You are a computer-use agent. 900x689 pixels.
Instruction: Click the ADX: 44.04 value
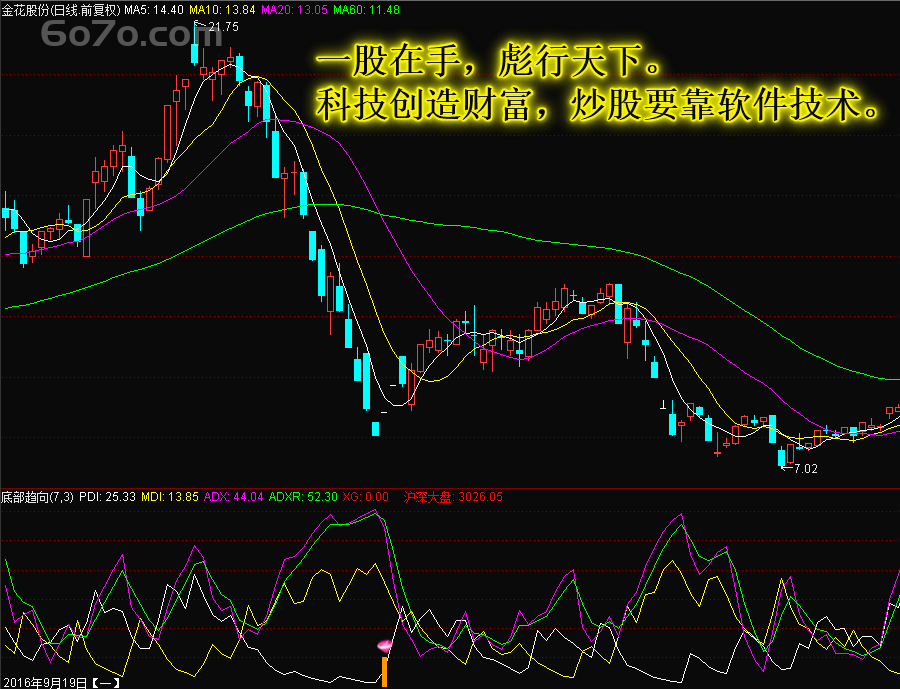click(234, 497)
